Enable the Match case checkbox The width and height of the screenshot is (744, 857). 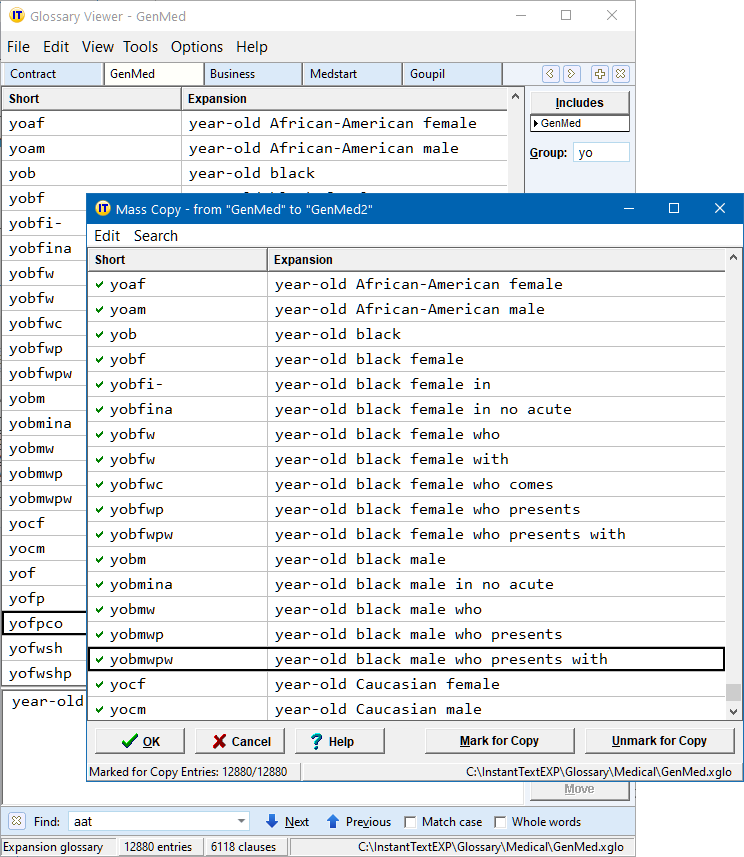(x=410, y=822)
